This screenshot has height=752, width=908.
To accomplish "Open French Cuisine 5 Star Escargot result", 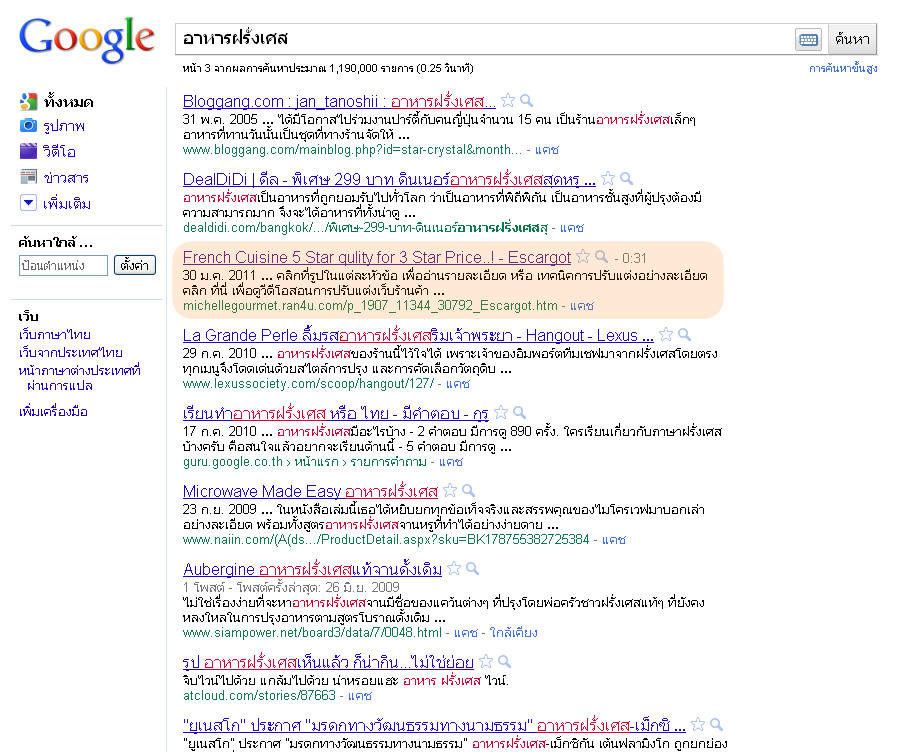I will pyautogui.click(x=377, y=257).
